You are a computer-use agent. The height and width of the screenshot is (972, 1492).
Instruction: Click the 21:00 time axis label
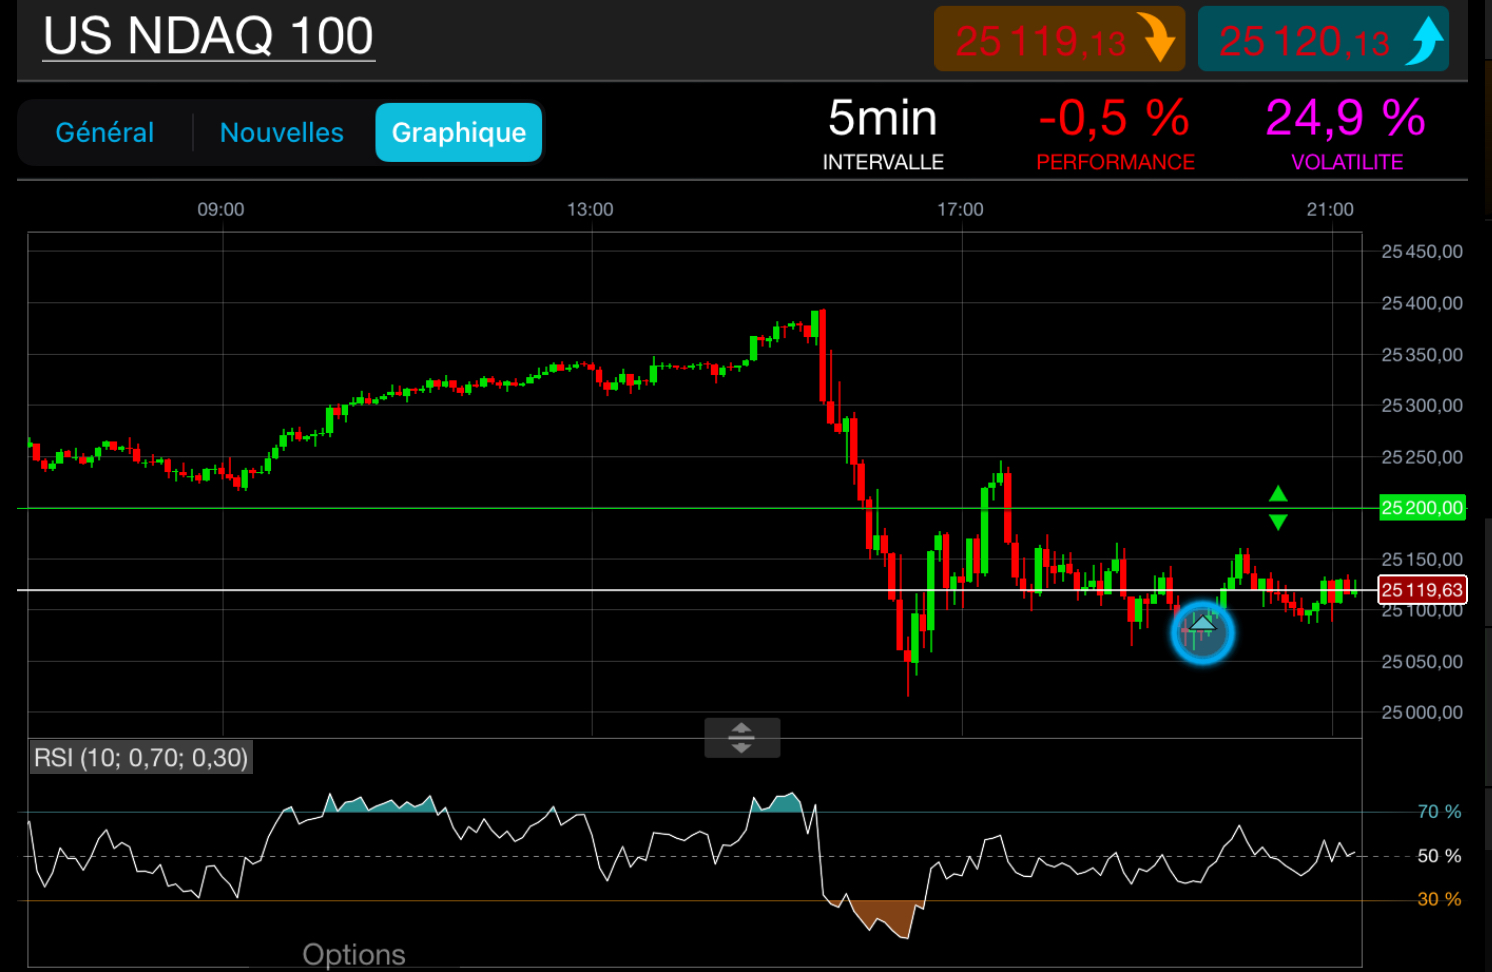click(x=1331, y=209)
